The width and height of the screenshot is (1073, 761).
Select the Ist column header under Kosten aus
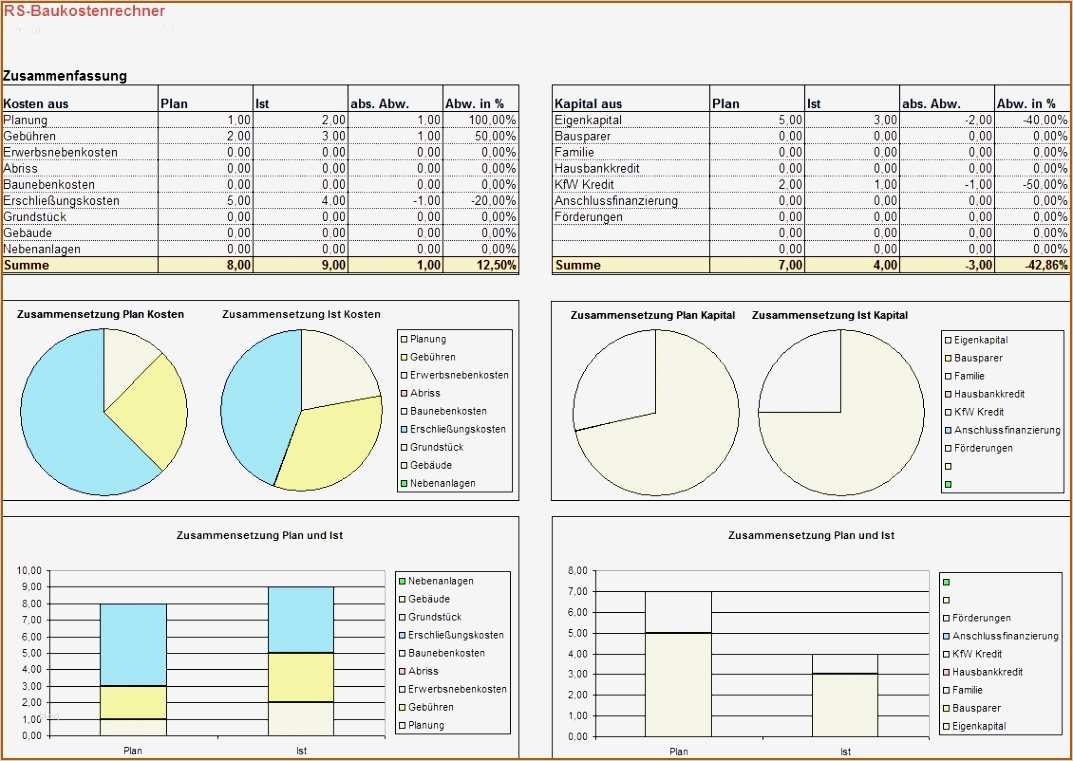[x=264, y=102]
